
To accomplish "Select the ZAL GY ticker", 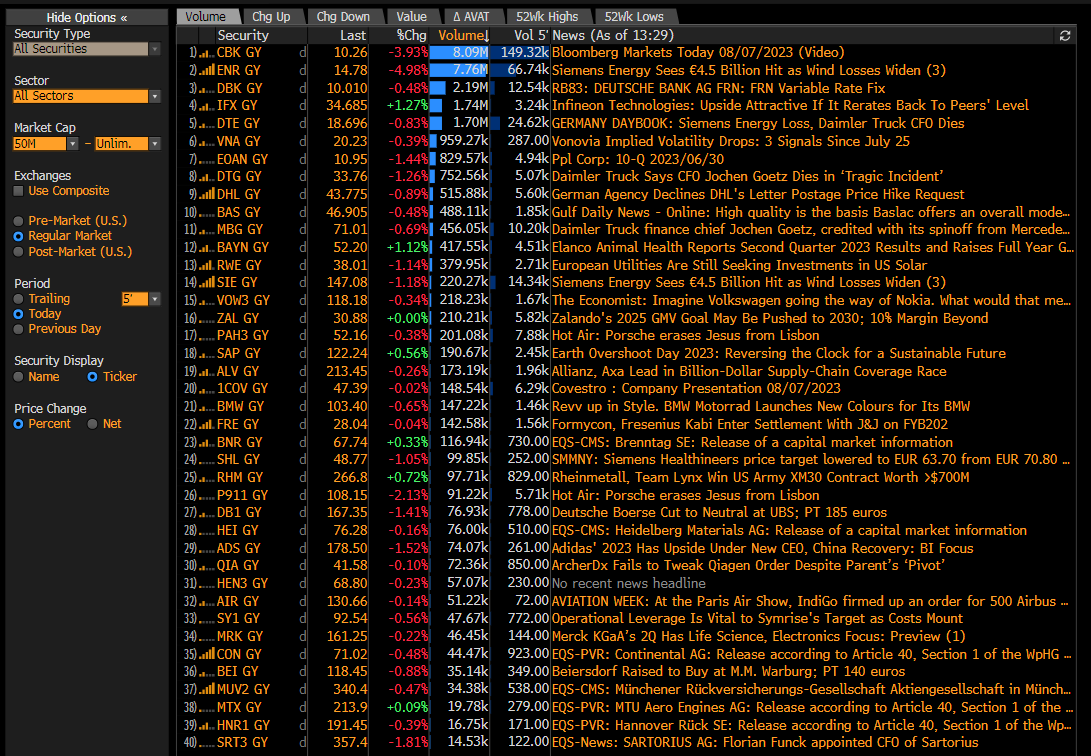I will coord(237,318).
